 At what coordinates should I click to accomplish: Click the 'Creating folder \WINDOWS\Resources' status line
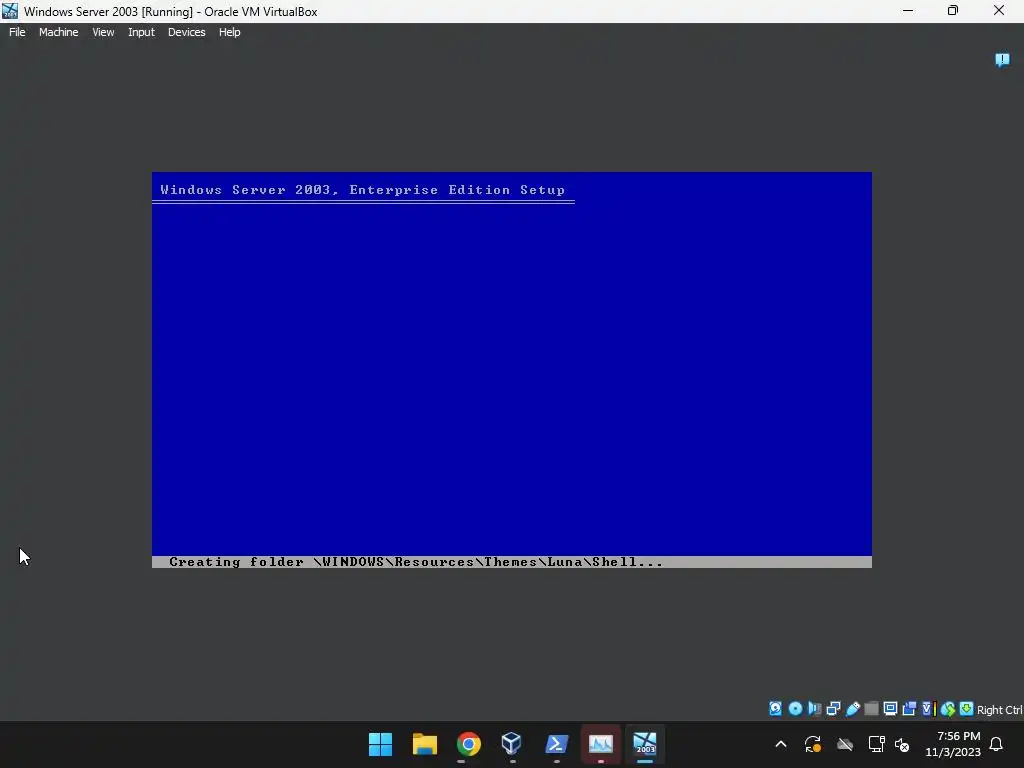tap(416, 562)
